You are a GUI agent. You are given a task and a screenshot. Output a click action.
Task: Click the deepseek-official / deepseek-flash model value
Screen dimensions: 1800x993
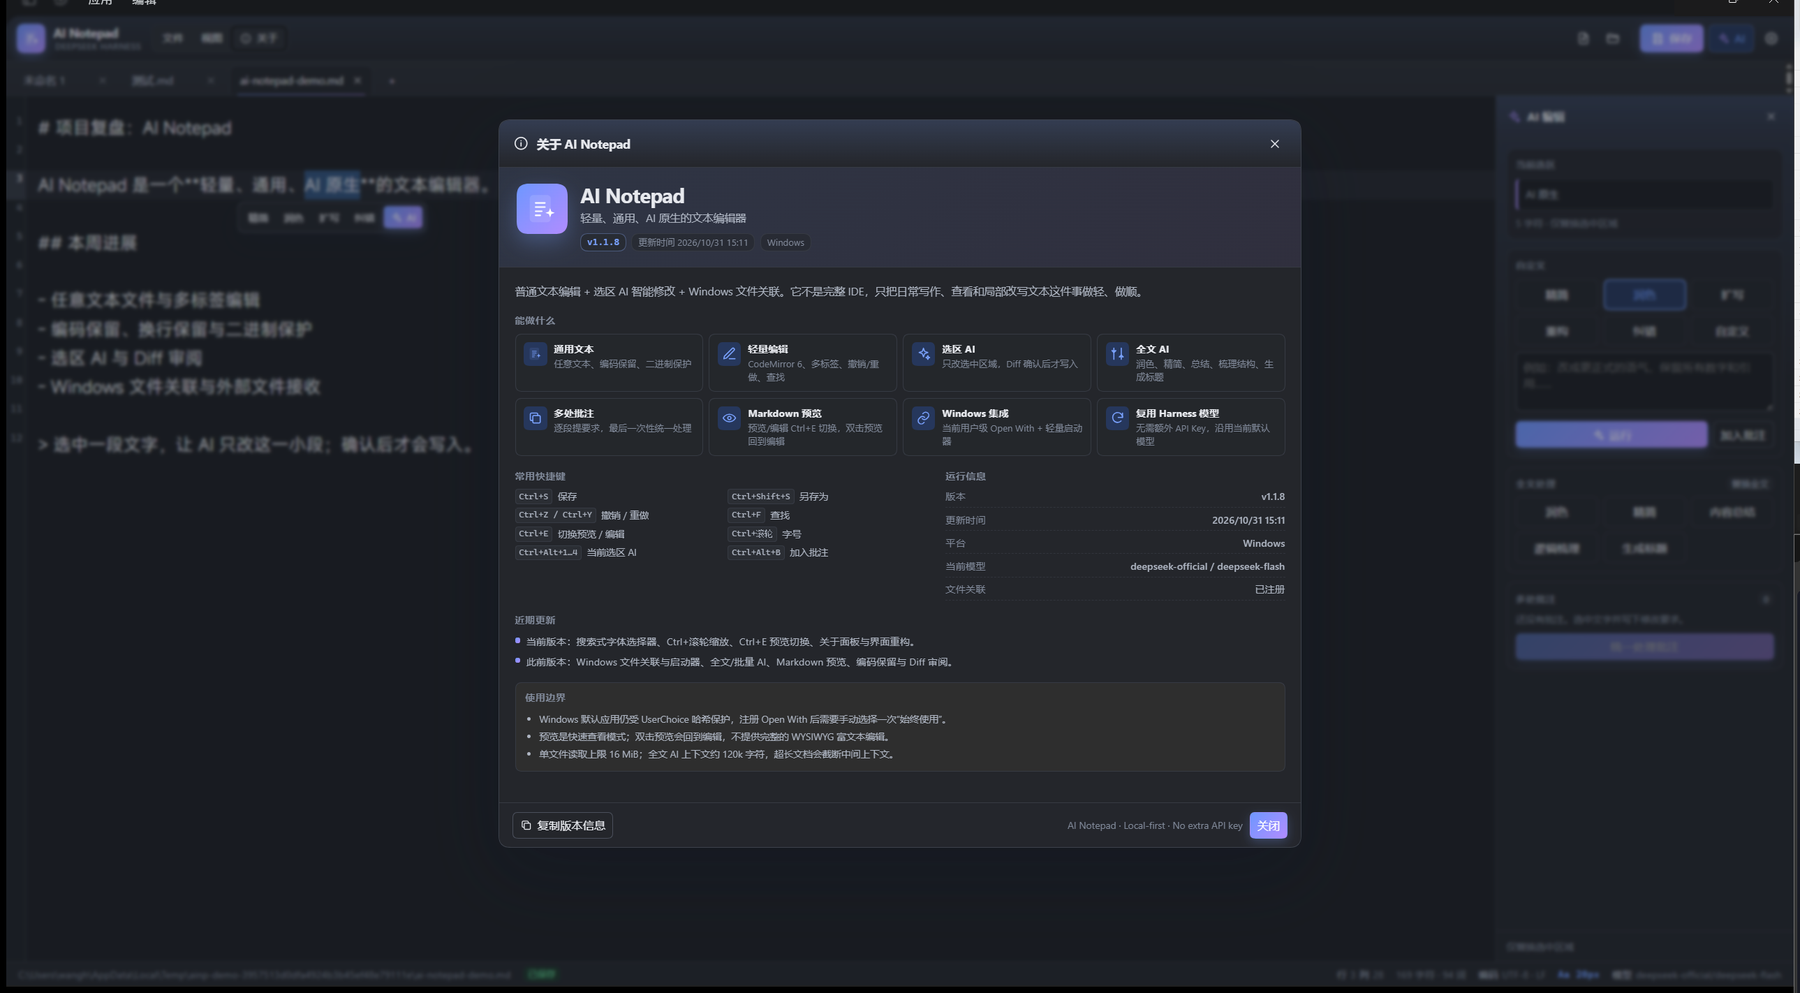pos(1207,566)
